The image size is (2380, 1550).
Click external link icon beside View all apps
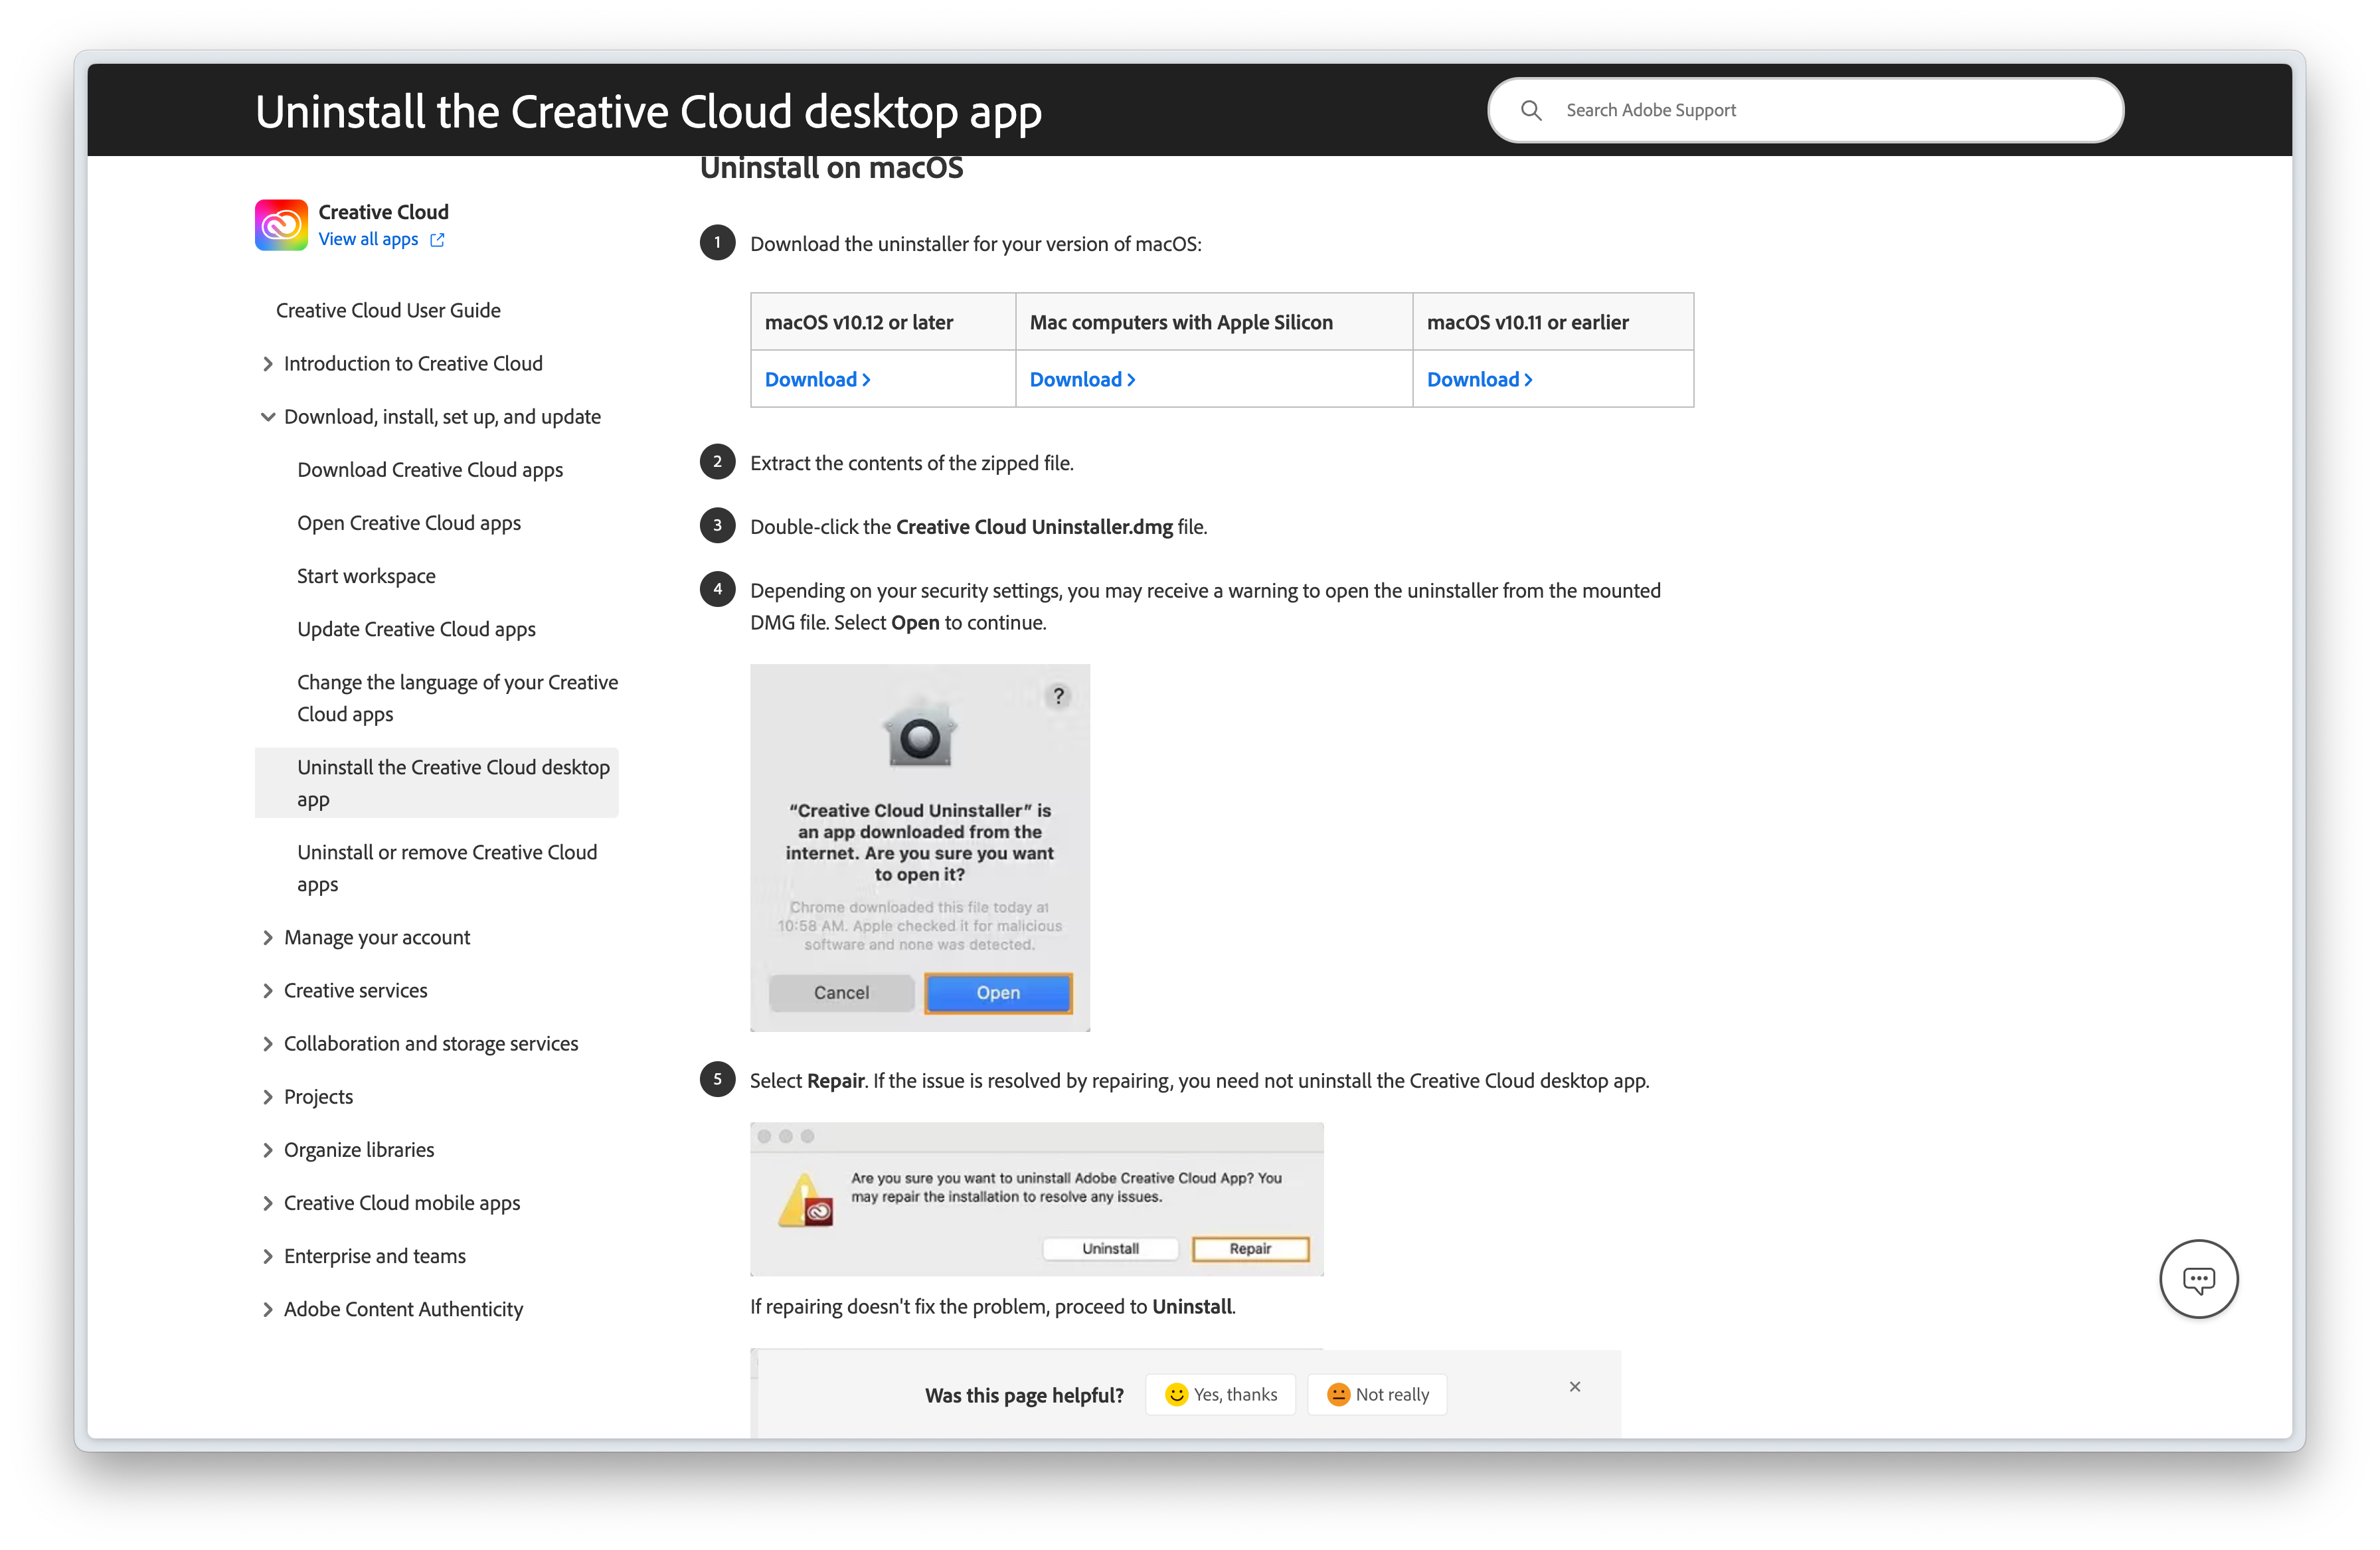(x=437, y=240)
